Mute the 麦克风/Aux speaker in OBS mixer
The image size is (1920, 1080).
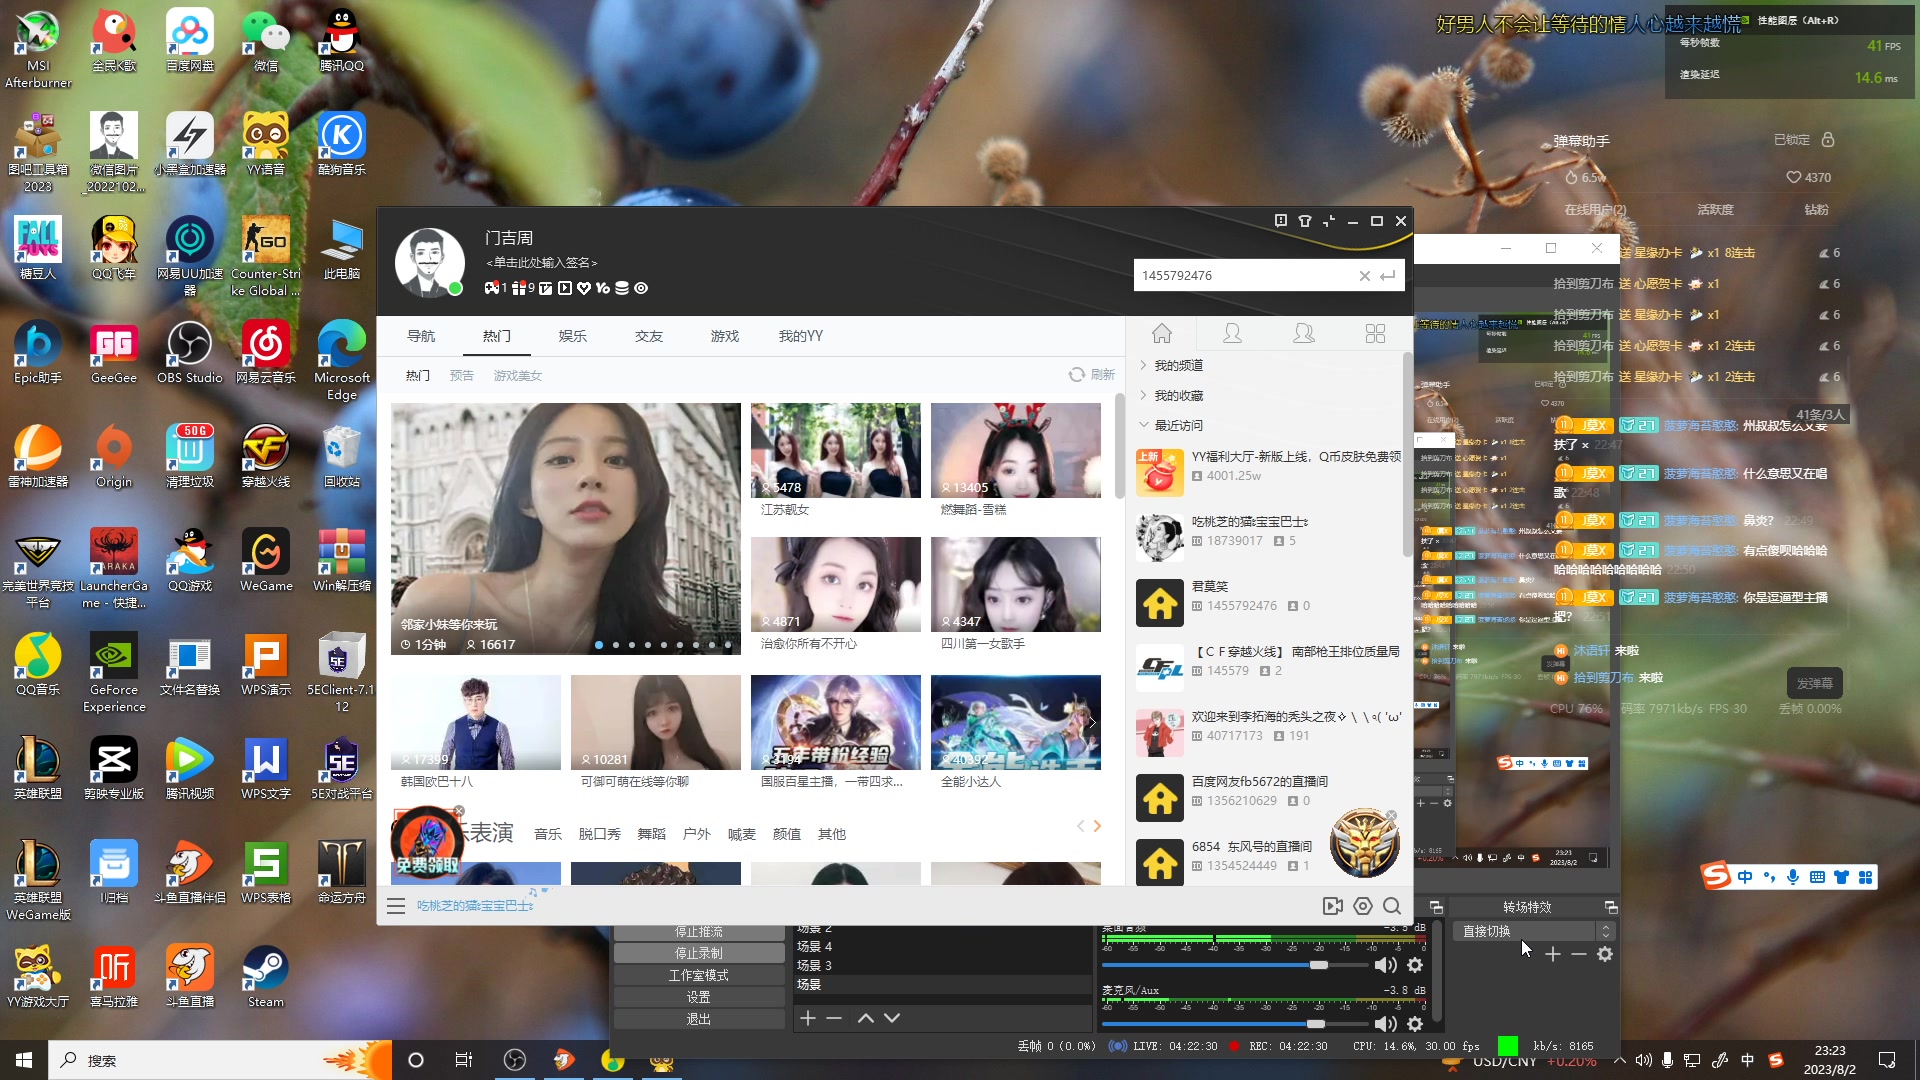pyautogui.click(x=1385, y=1024)
